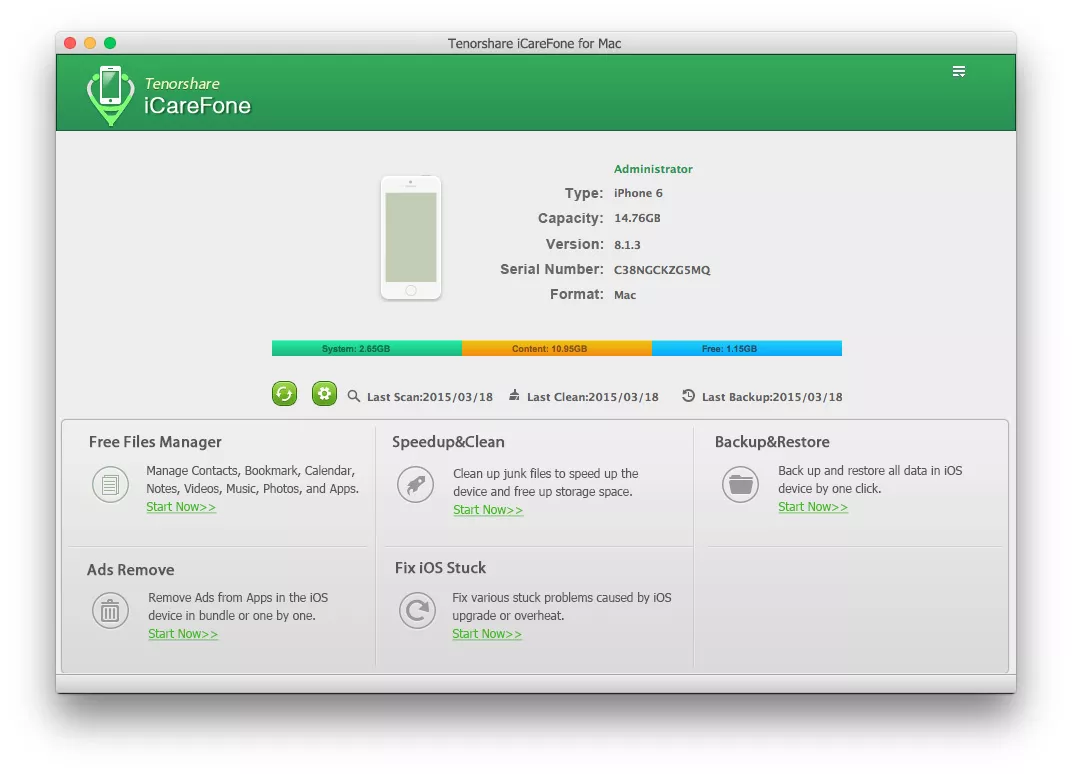The width and height of the screenshot is (1072, 774).
Task: Click the Fix iOS Stuck heading
Action: (x=440, y=568)
